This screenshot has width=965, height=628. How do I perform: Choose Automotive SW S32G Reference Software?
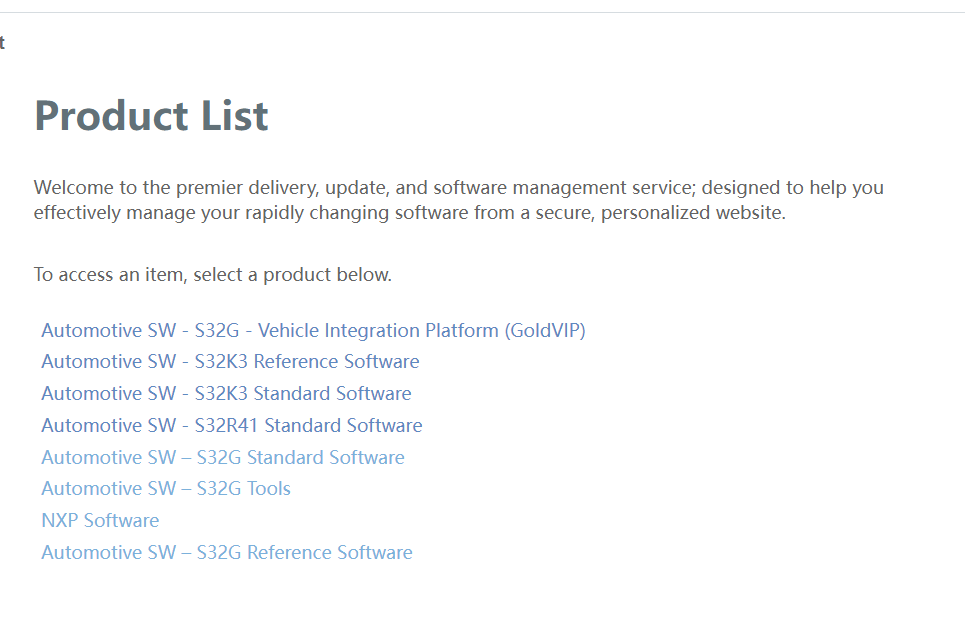227,552
